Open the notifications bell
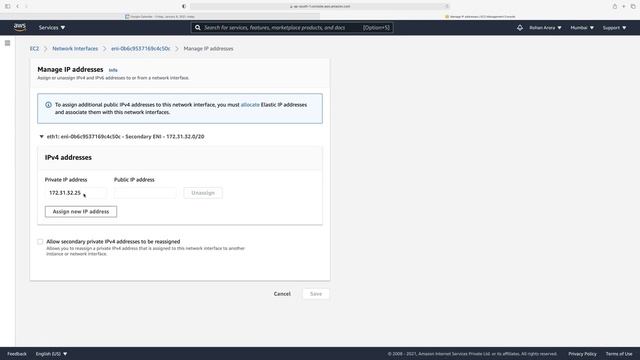640x360 pixels. point(520,28)
